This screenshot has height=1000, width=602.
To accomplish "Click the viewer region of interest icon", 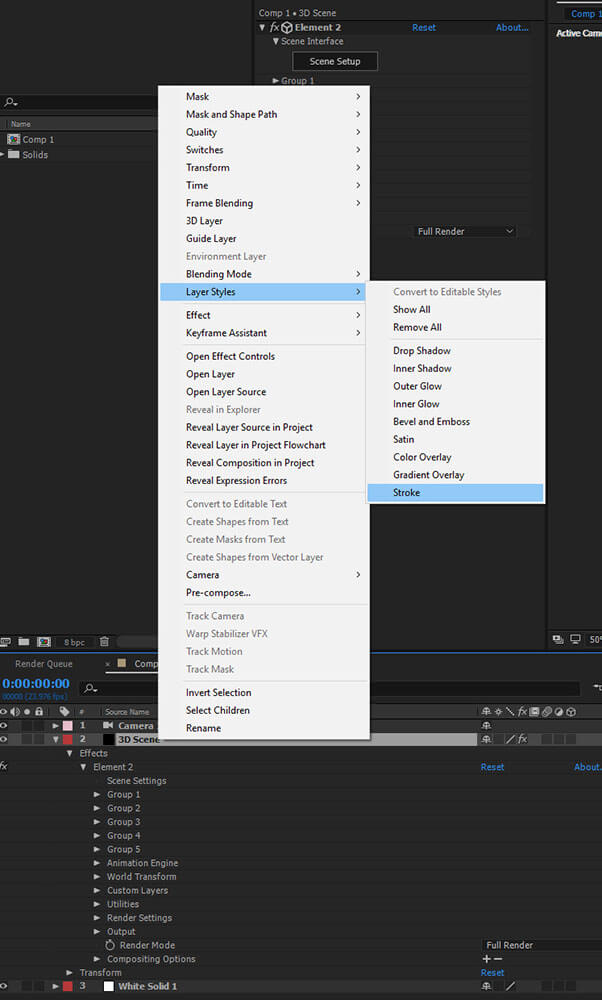I will click(558, 639).
